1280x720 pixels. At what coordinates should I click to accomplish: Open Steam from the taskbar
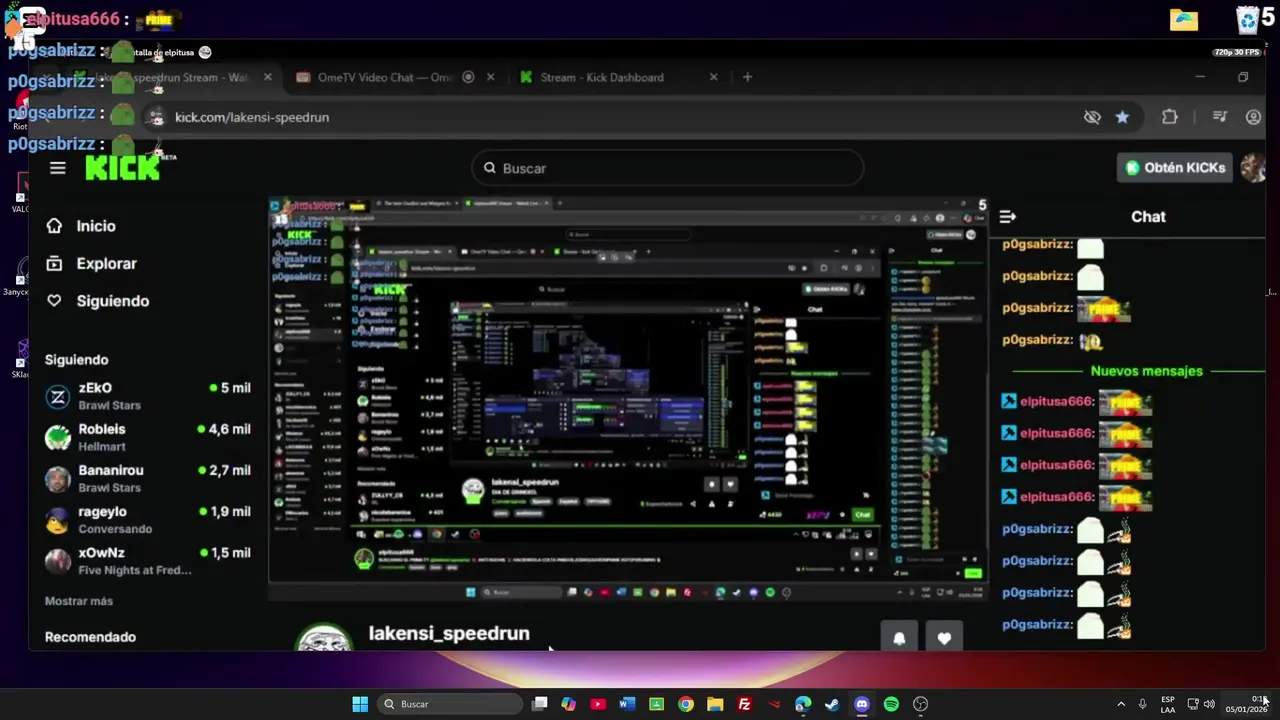832,704
